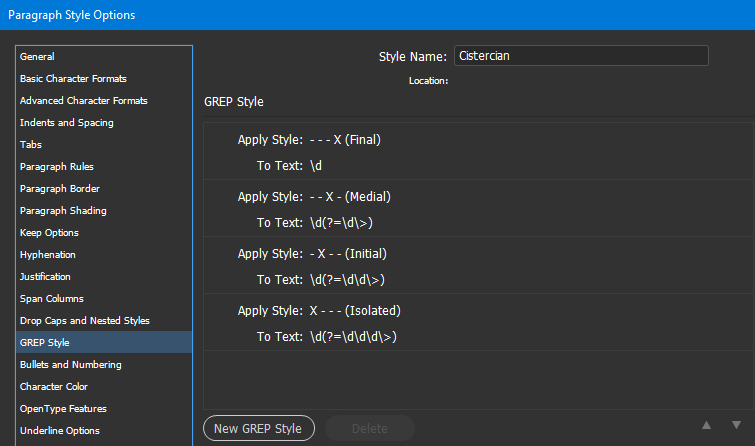The height and width of the screenshot is (446, 755).
Task: Open the General section
Action: point(38,57)
